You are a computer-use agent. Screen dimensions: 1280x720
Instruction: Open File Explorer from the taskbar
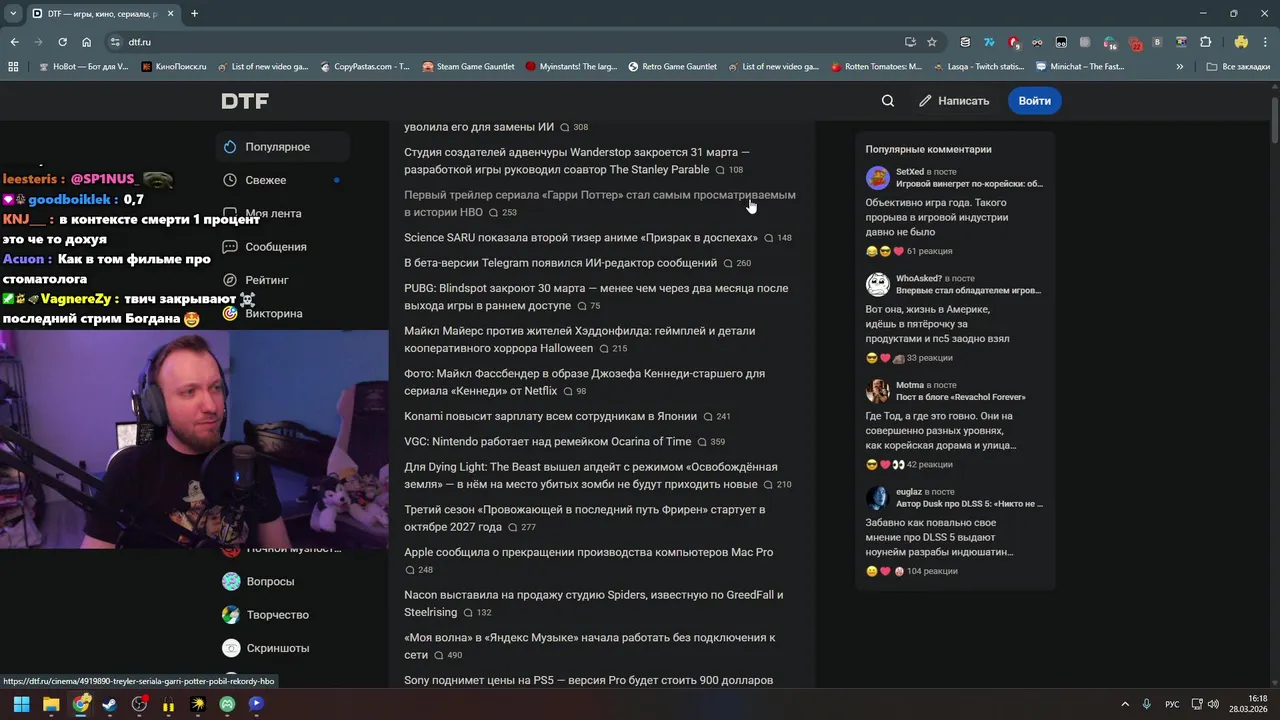coord(51,704)
